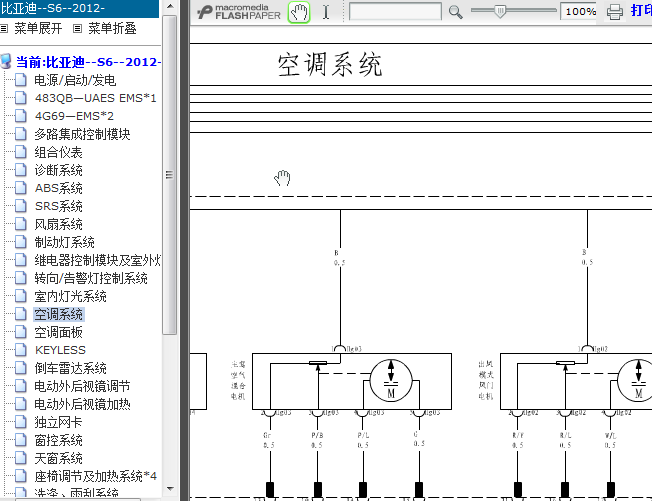Image resolution: width=652 pixels, height=501 pixels.
Task: Select the text selection cursor tool
Action: coord(326,12)
